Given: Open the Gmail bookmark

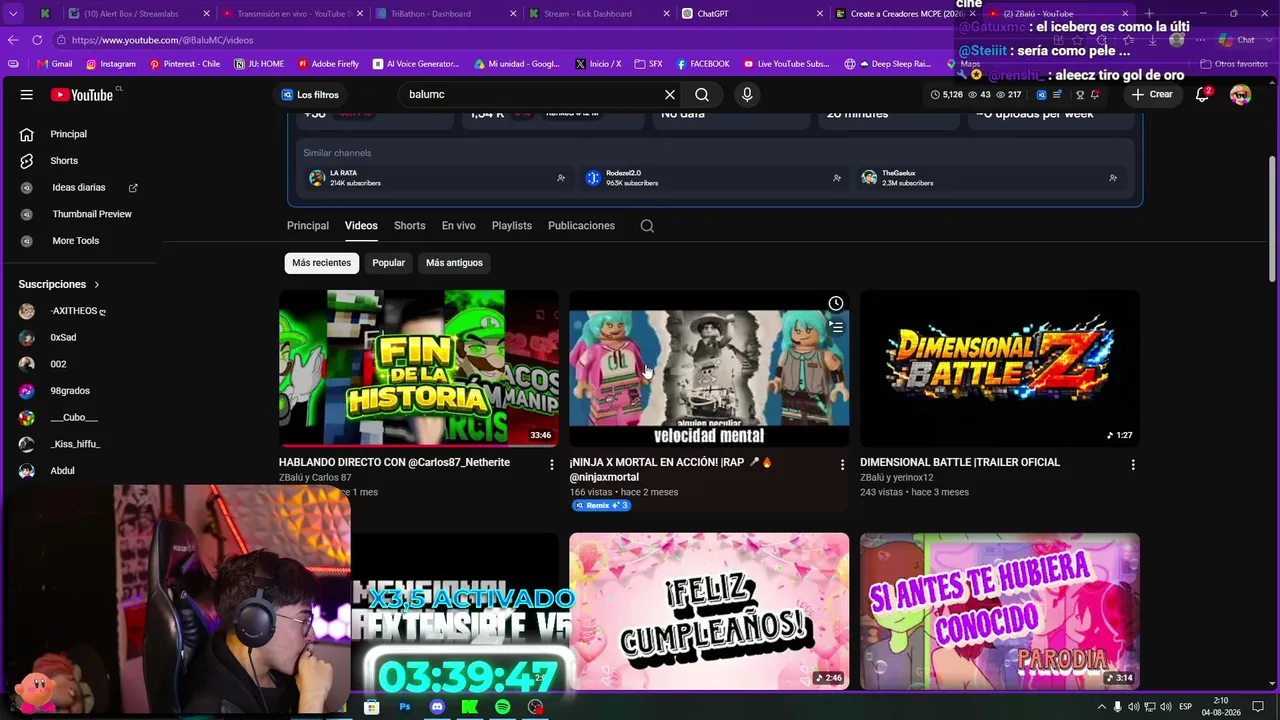Looking at the screenshot, I should pyautogui.click(x=54, y=64).
